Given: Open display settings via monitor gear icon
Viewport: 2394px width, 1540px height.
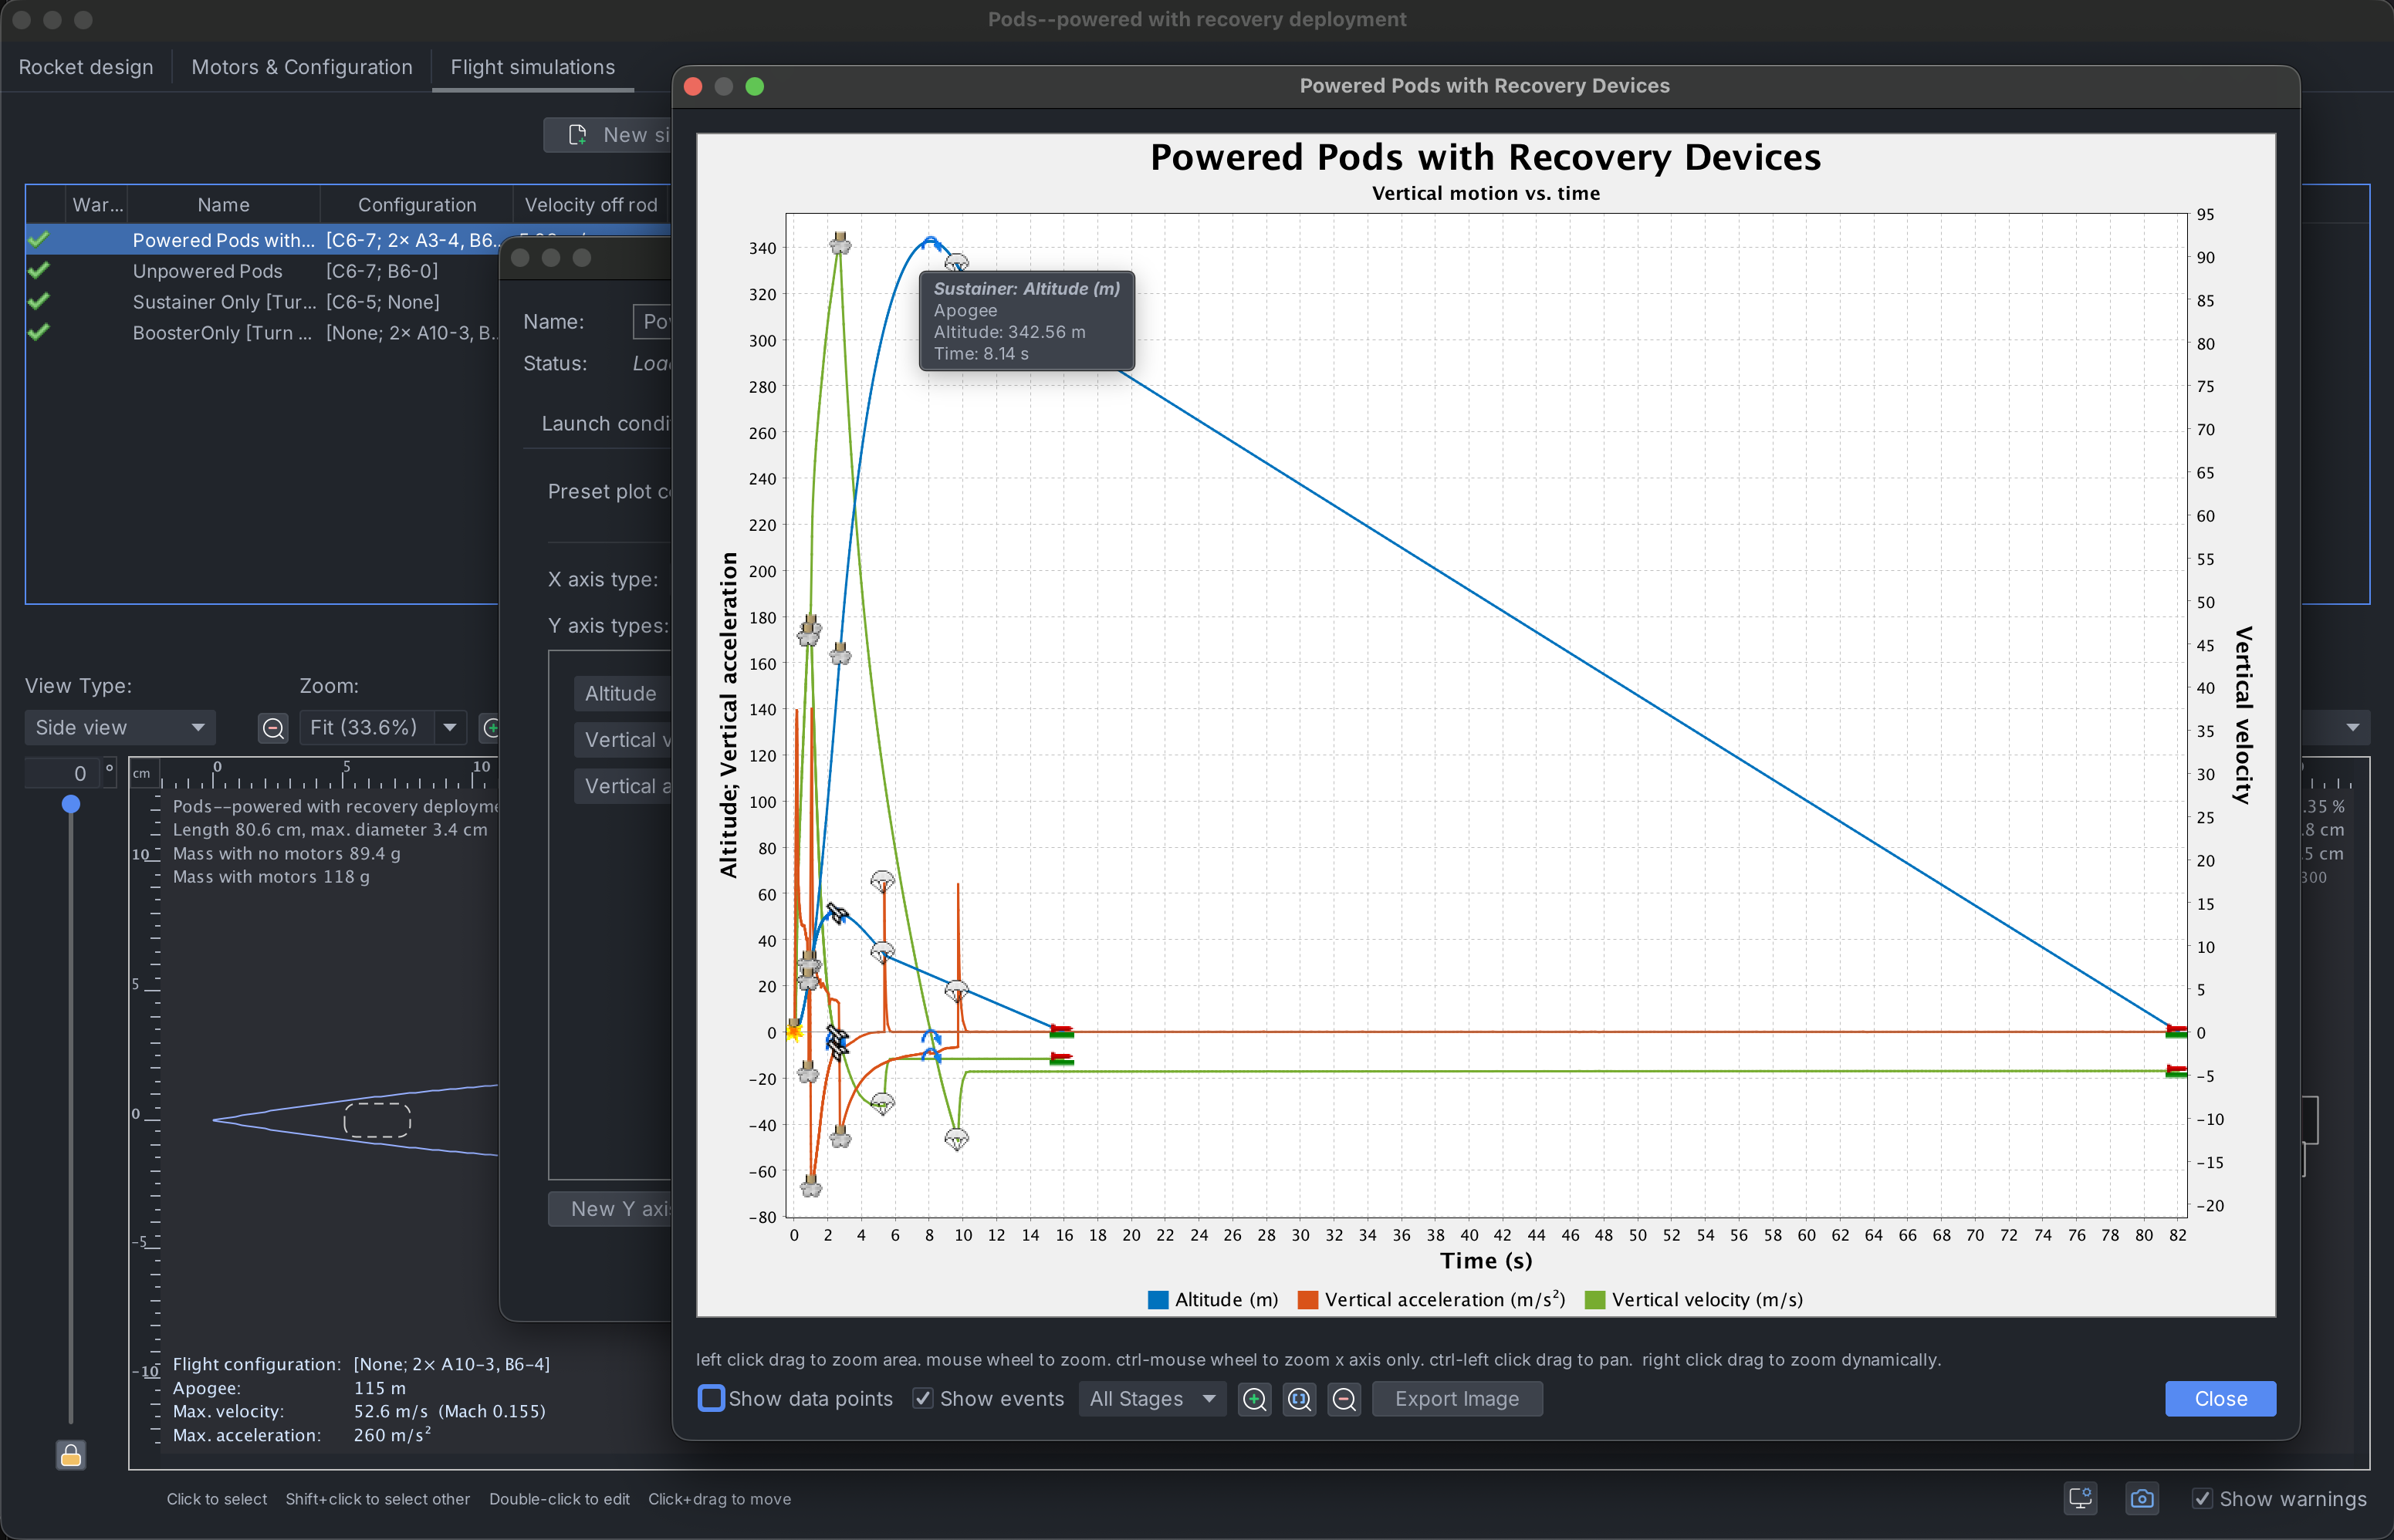Looking at the screenshot, I should click(2080, 1498).
